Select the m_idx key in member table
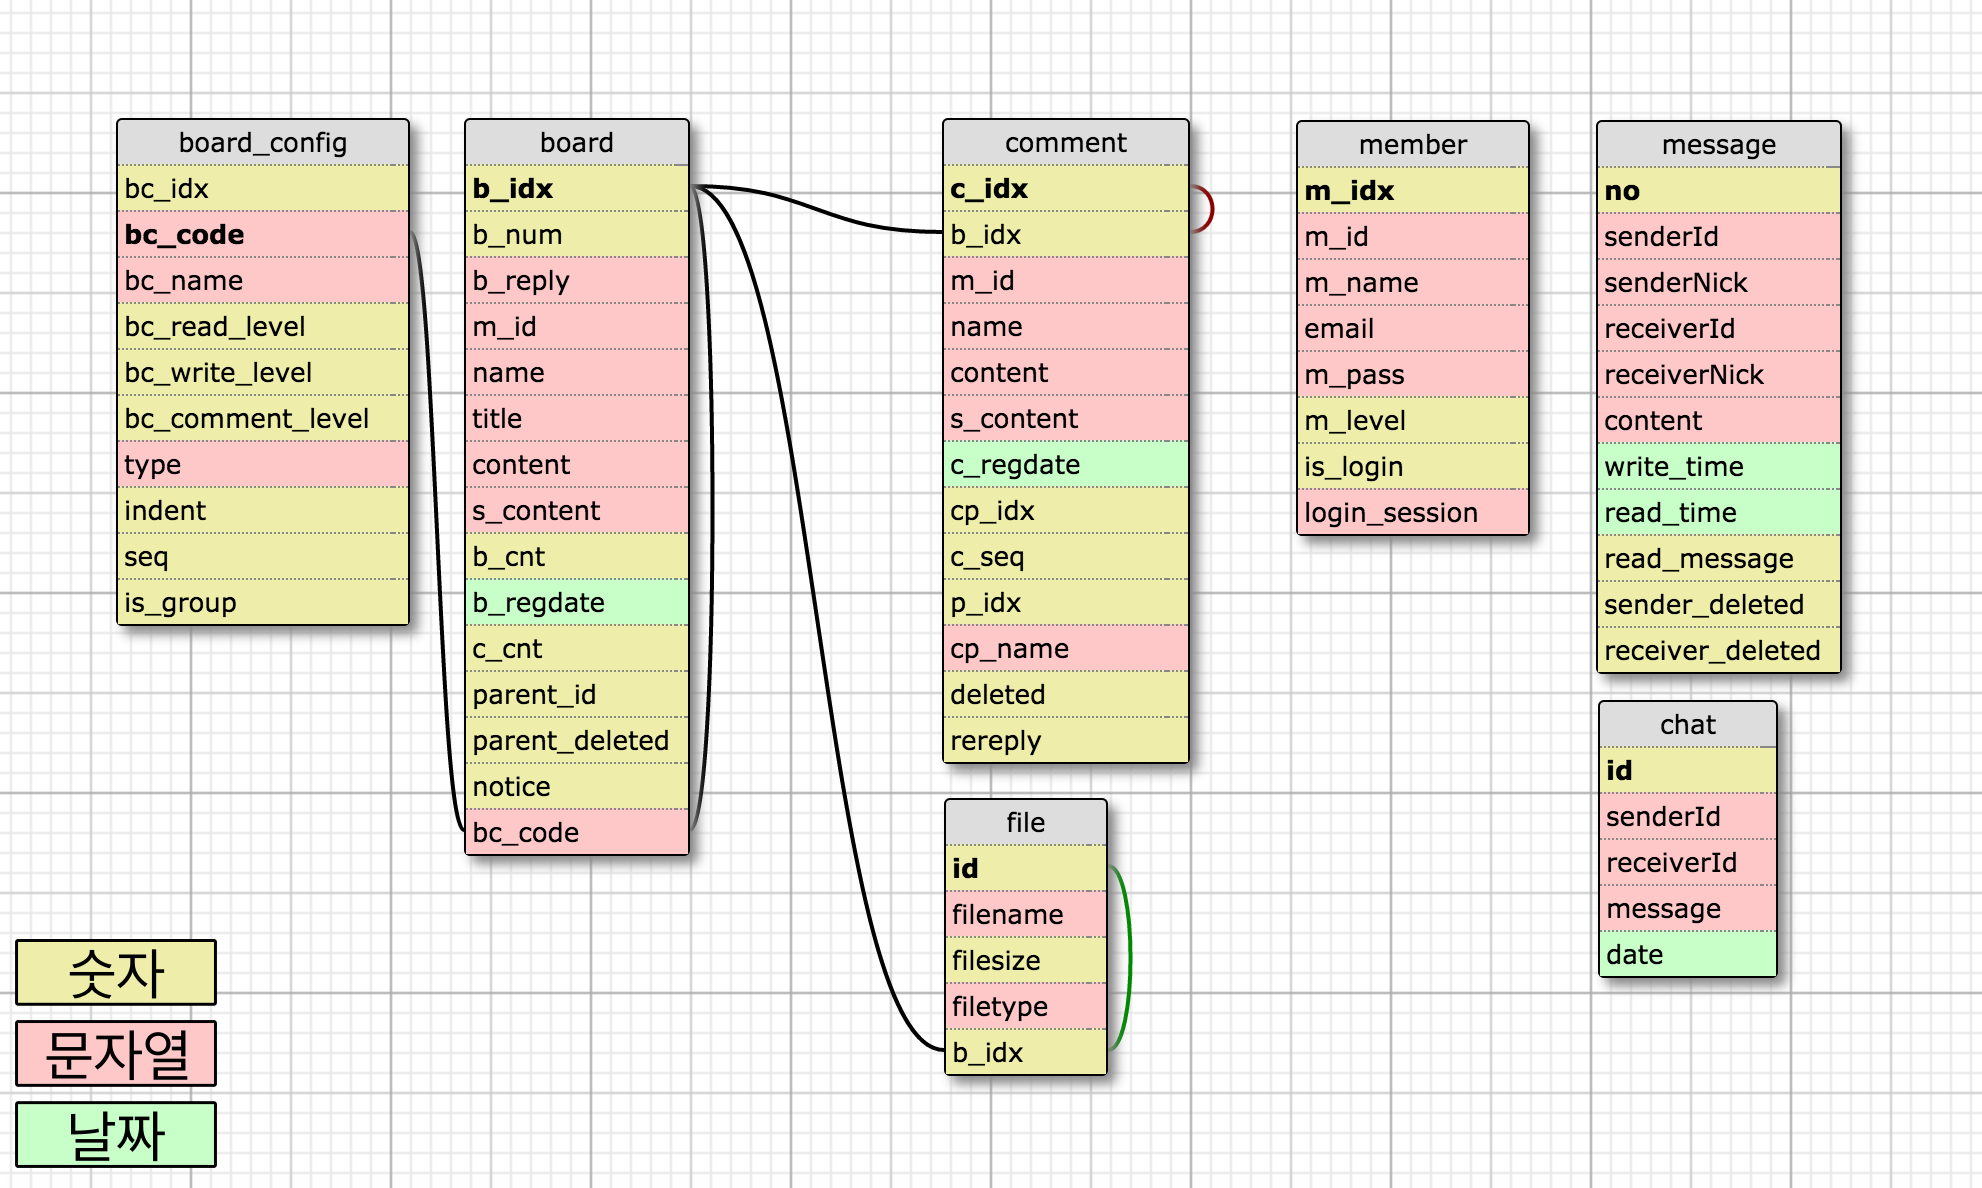The image size is (1982, 1188). click(1412, 191)
